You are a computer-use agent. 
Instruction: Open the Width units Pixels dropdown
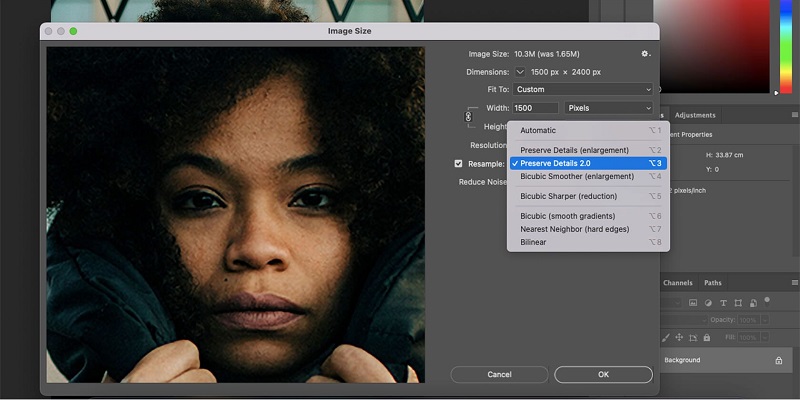point(608,108)
